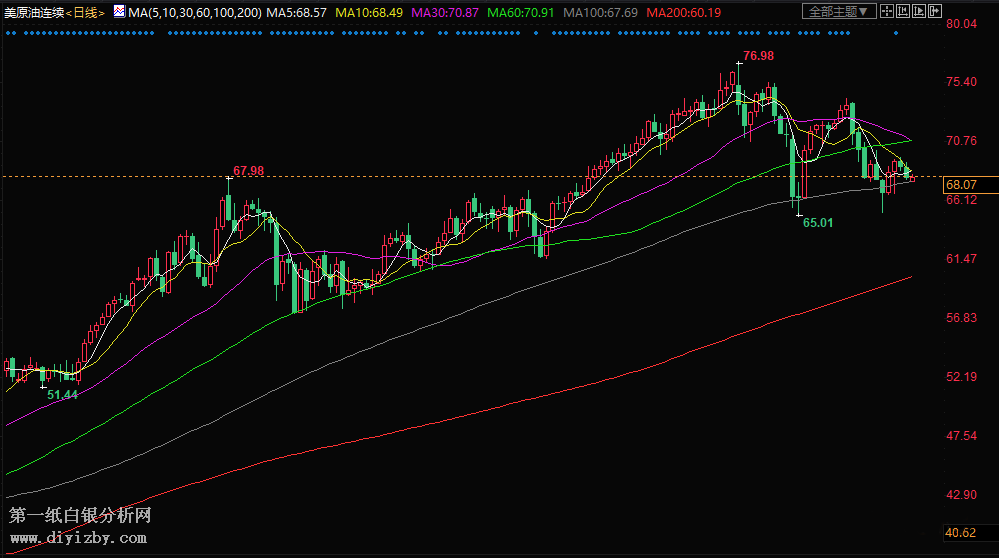
Task: Click the MA5:68.57 legend value
Action: click(x=299, y=12)
